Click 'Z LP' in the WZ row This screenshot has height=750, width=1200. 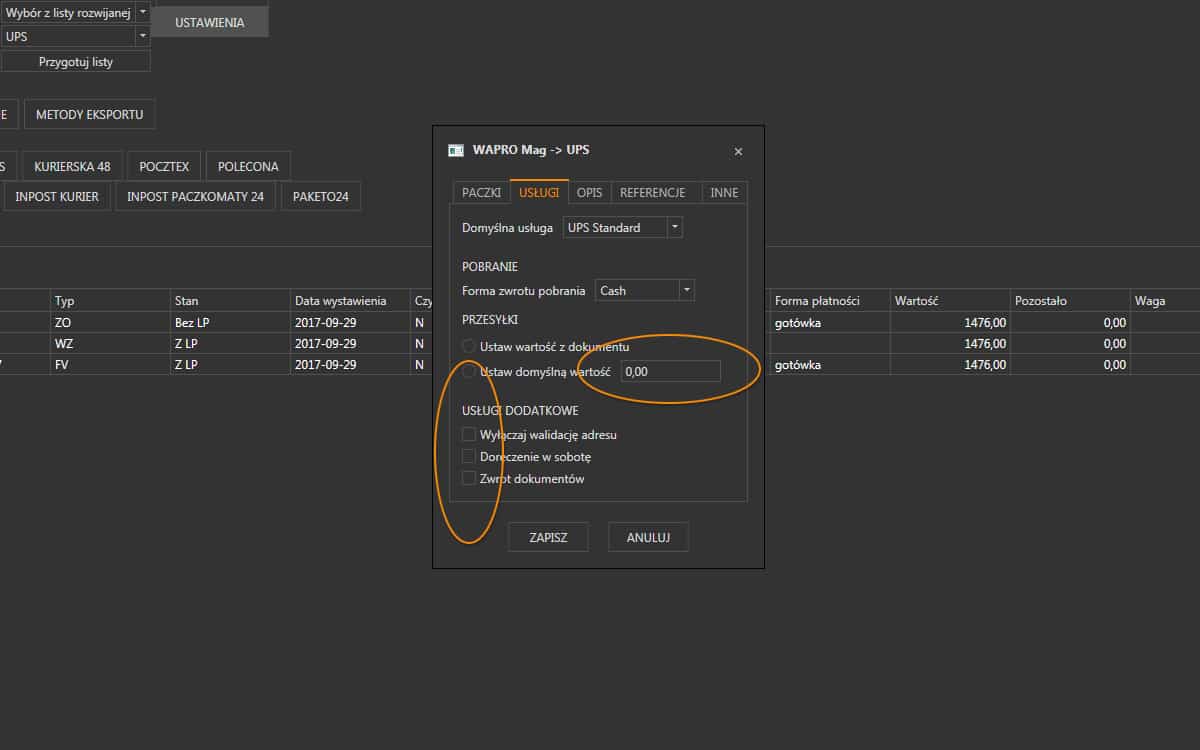pyautogui.click(x=230, y=344)
